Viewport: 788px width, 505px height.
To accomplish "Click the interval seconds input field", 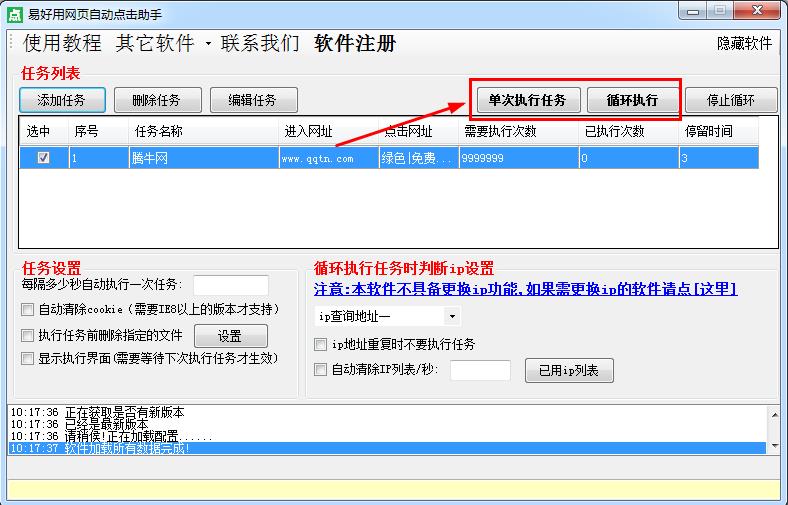I will [x=231, y=285].
